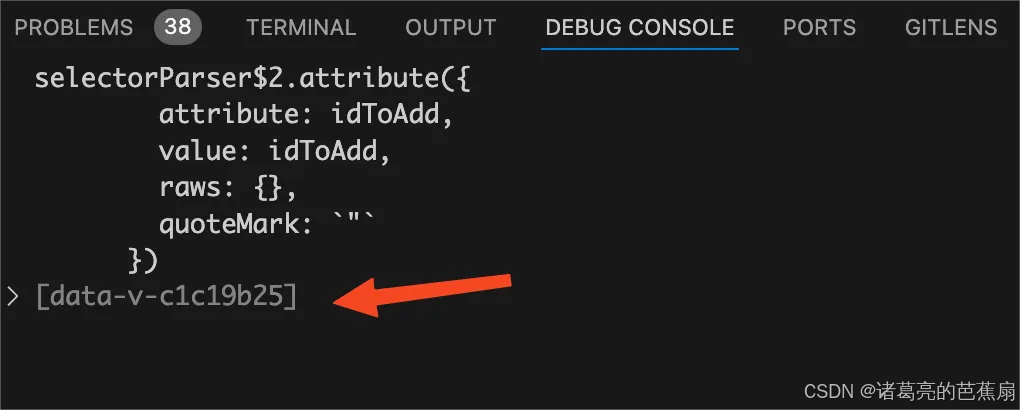Select the 'attribute: idToAdd,' line
Viewport: 1020px width, 410px height.
(306, 115)
